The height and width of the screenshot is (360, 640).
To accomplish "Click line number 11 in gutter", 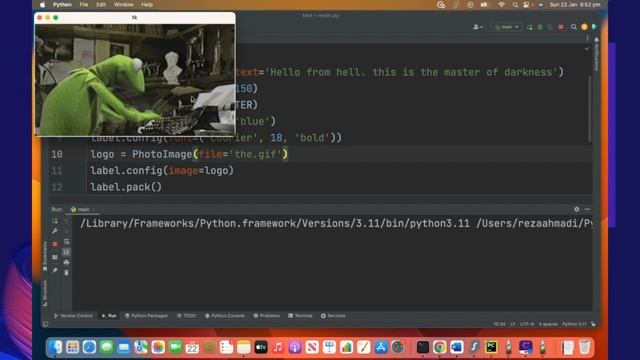I will (57, 171).
